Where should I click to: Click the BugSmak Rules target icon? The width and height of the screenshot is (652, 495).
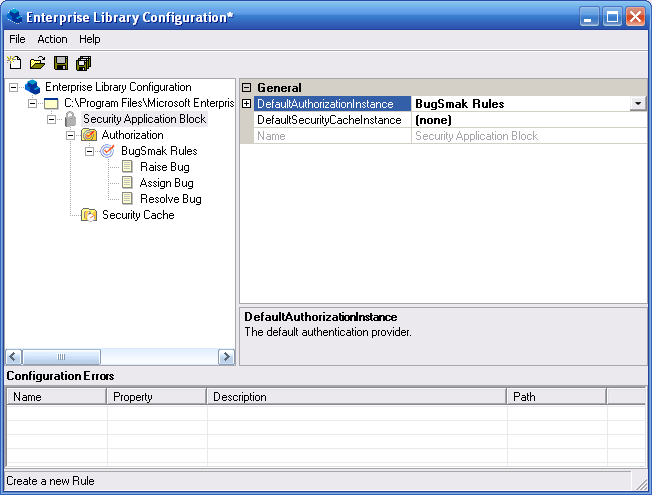point(108,151)
